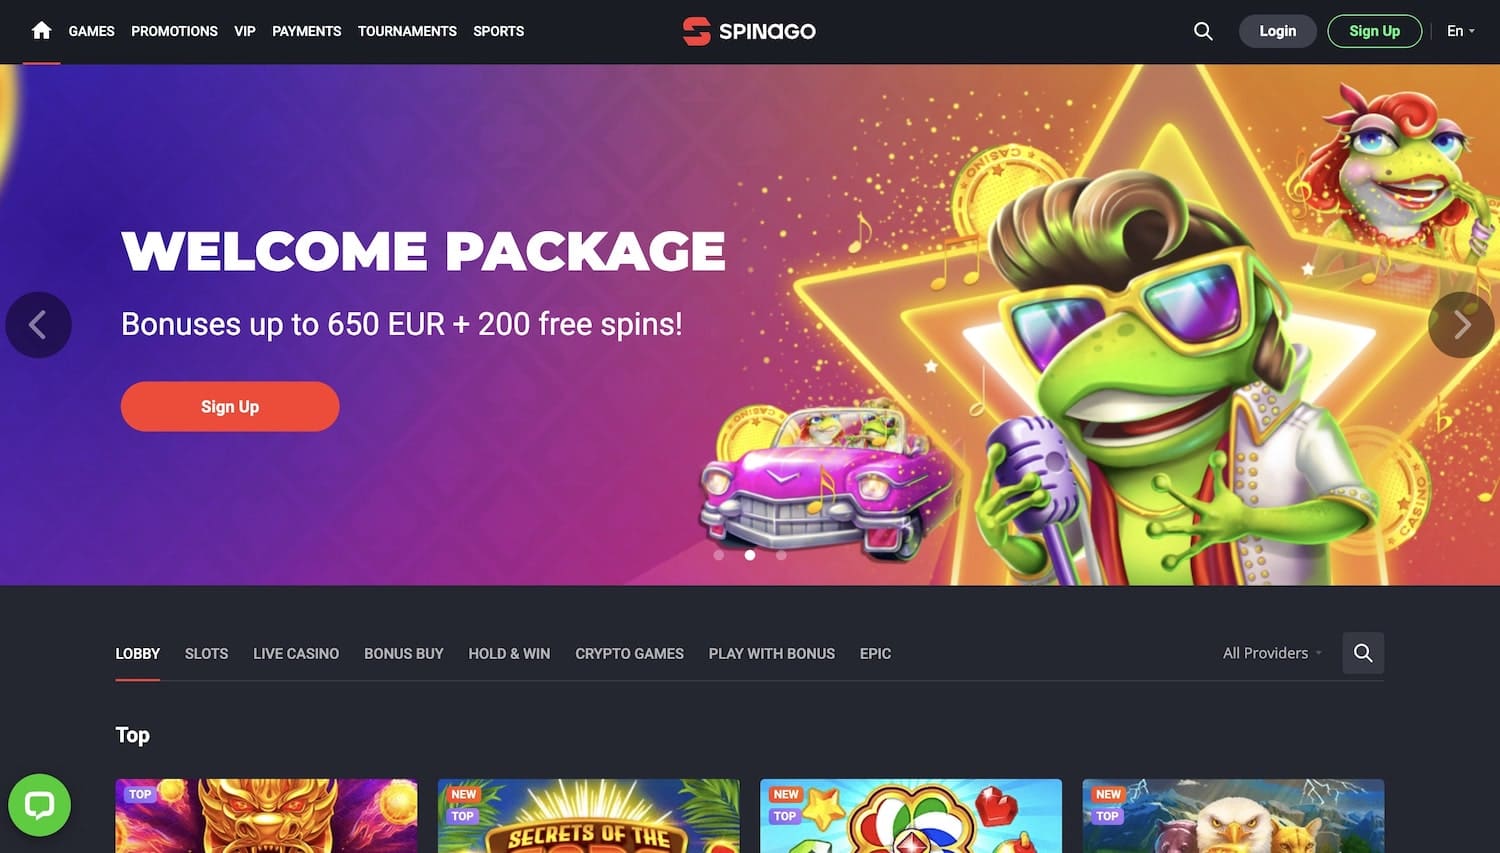Select the first carousel dot indicator

pos(718,555)
